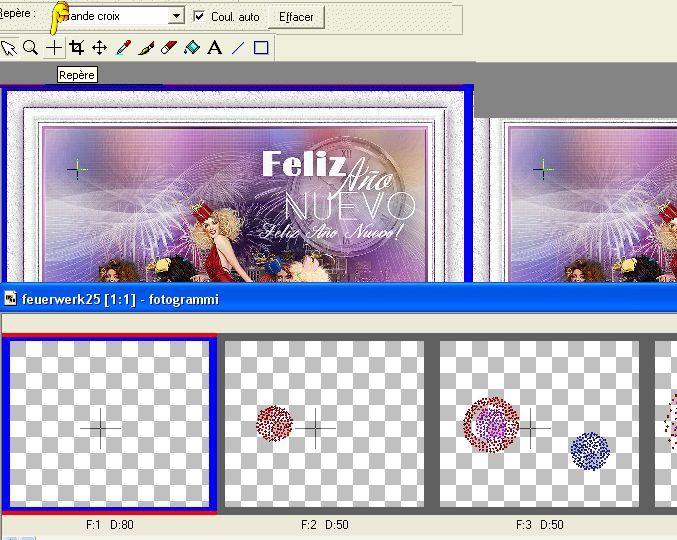677x540 pixels.
Task: Select the Zoom magnifier tool
Action: [30, 47]
